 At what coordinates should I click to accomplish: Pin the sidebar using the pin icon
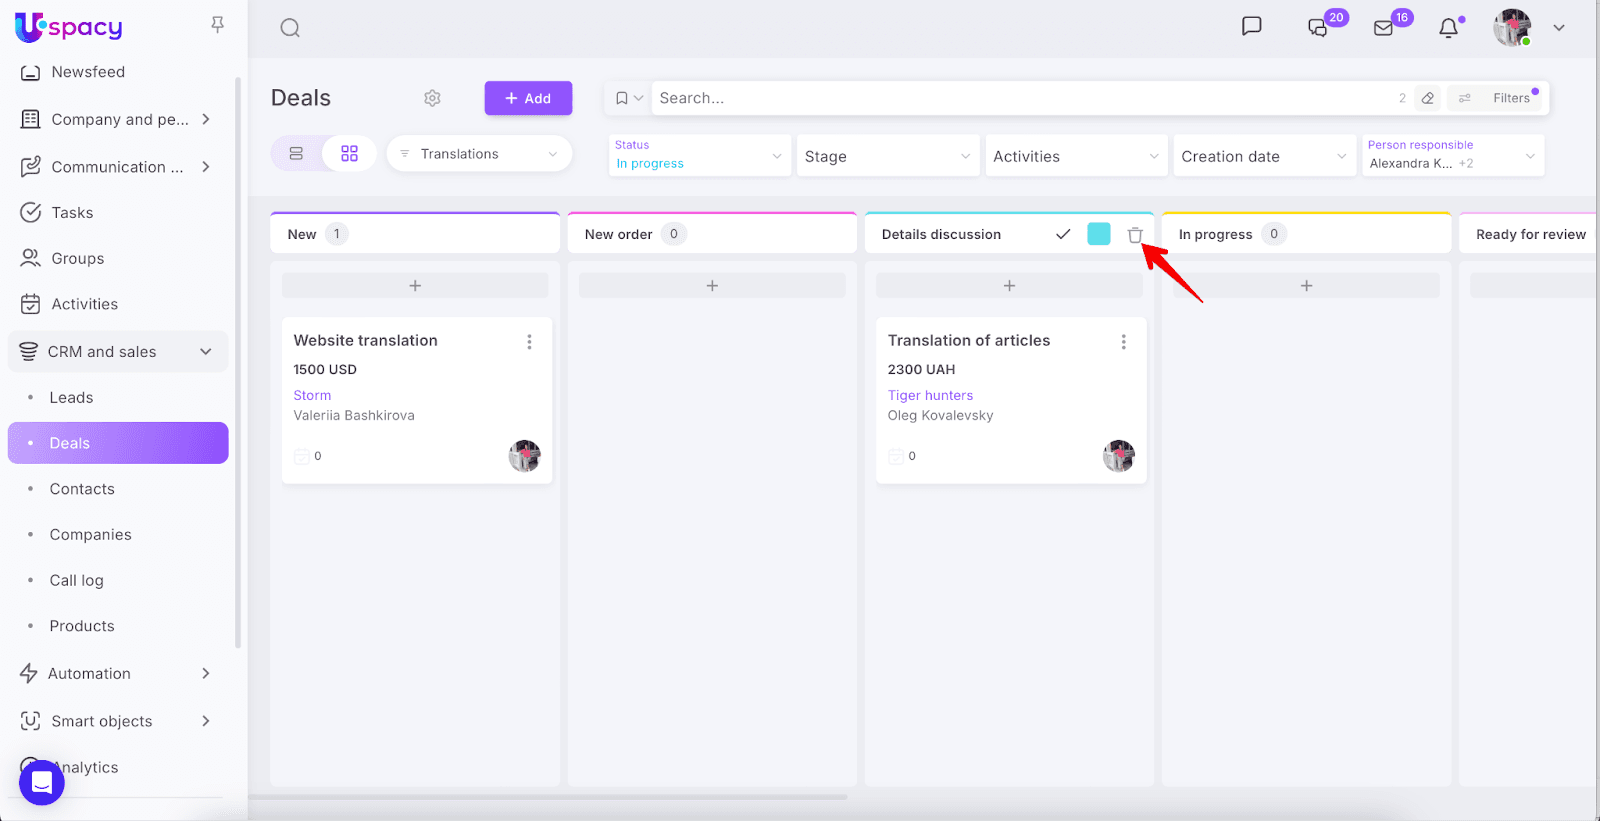coord(217,25)
